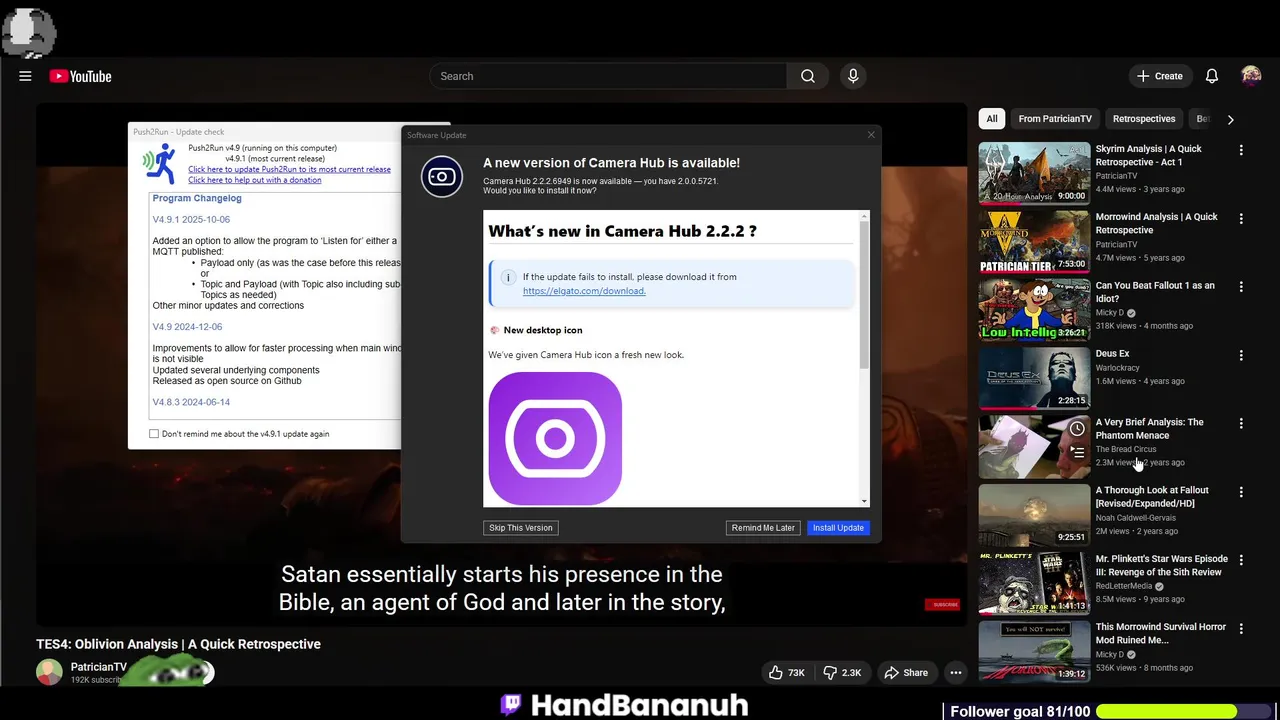1280x720 pixels.
Task: Close the Software Update dialog
Action: point(871,135)
